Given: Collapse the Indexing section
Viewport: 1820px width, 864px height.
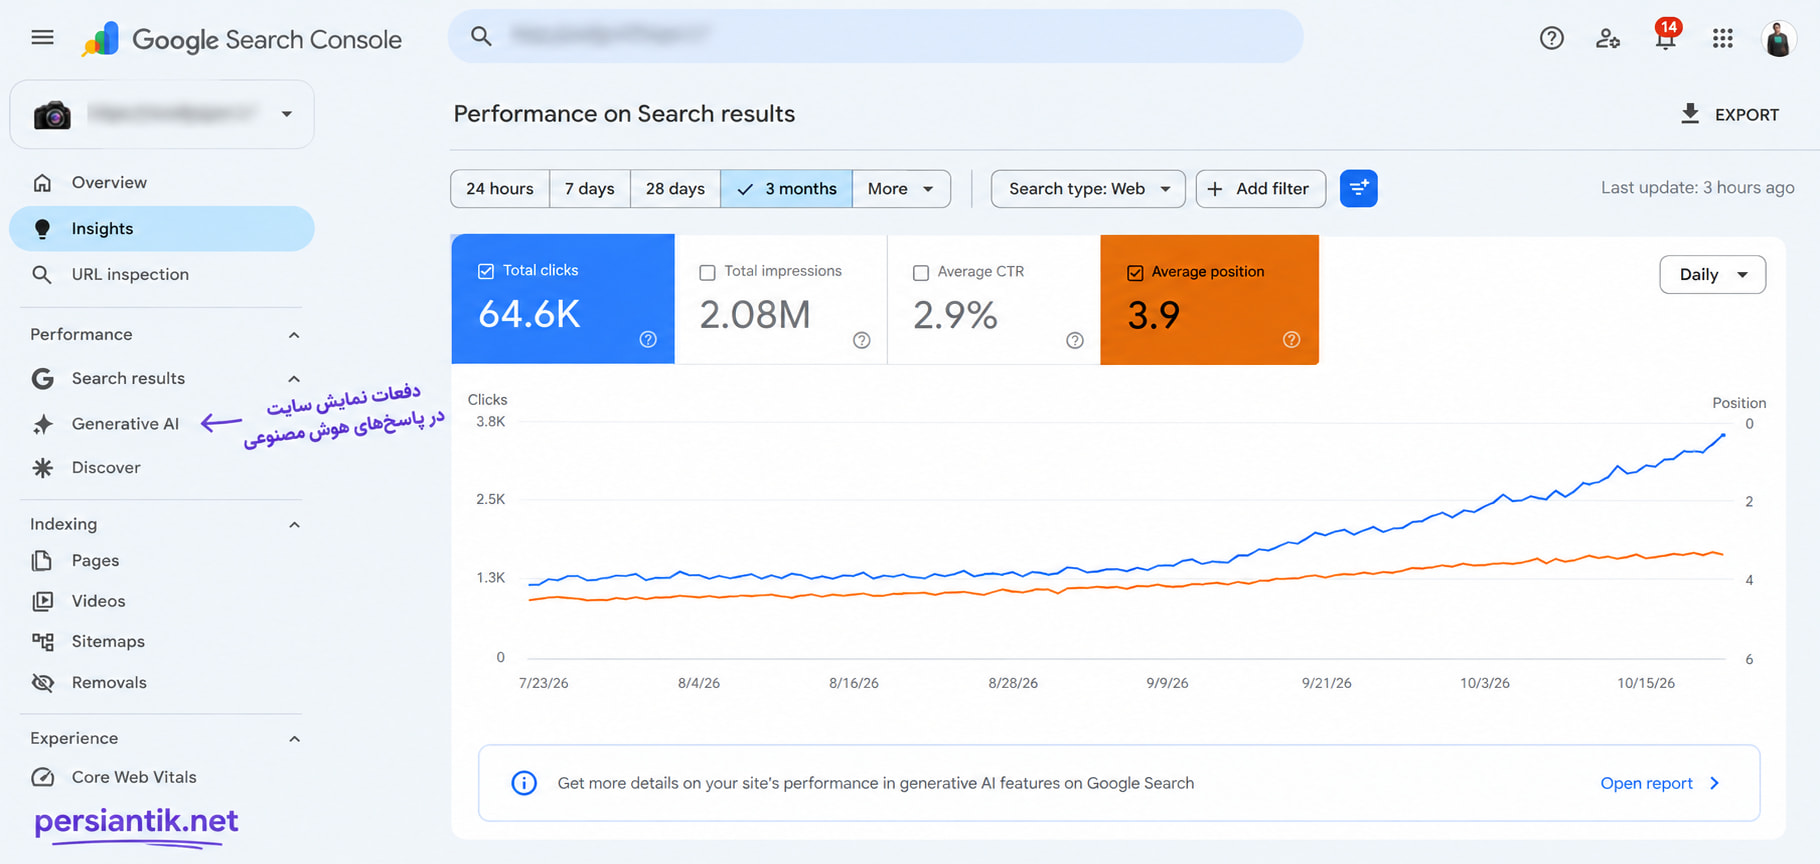Looking at the screenshot, I should click(294, 525).
